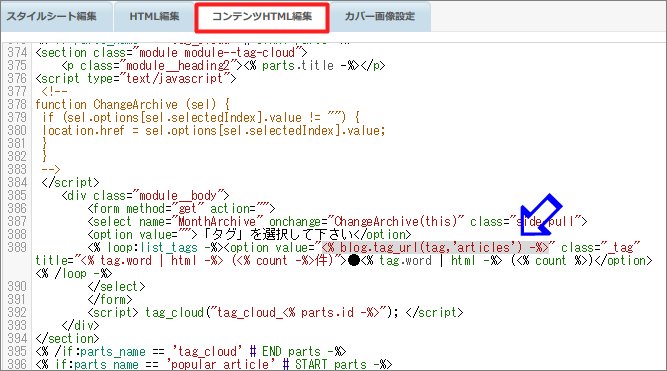Click line 374 section module--tag-cloud code
This screenshot has width=667, height=371.
tap(171, 52)
